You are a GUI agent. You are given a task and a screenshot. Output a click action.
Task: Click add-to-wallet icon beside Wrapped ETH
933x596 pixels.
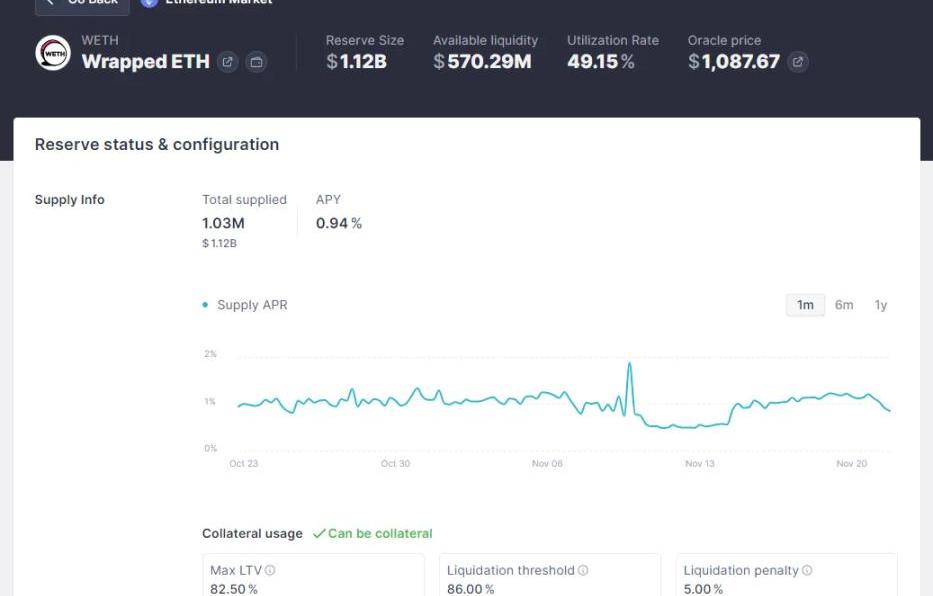pyautogui.click(x=256, y=62)
